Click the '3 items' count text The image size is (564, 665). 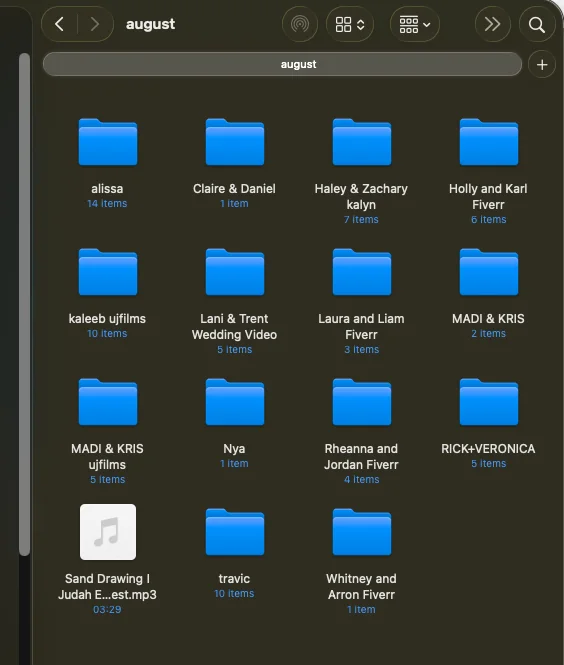point(362,349)
